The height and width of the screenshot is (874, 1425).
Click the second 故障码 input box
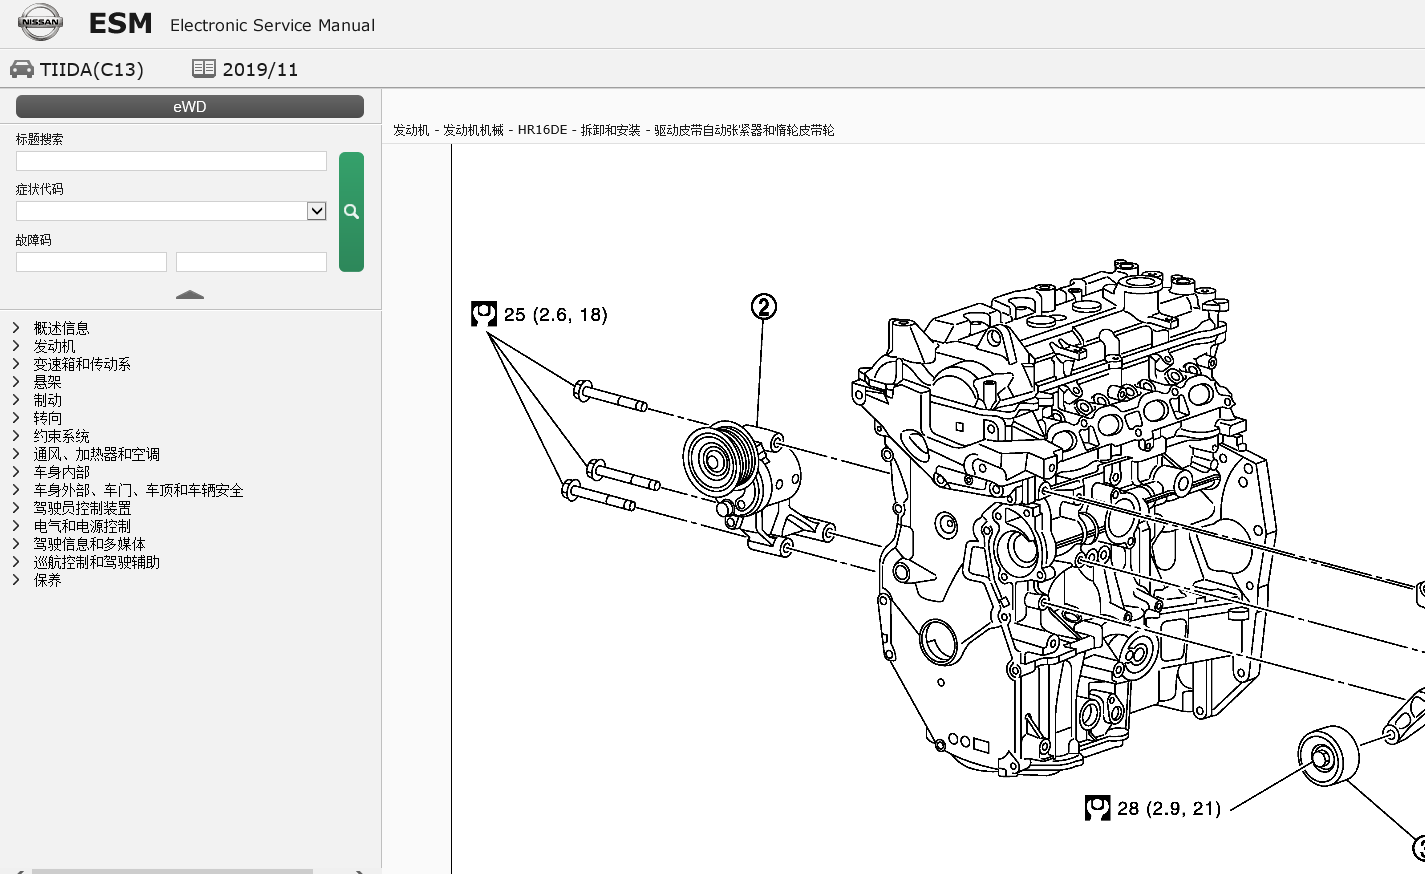(x=251, y=262)
